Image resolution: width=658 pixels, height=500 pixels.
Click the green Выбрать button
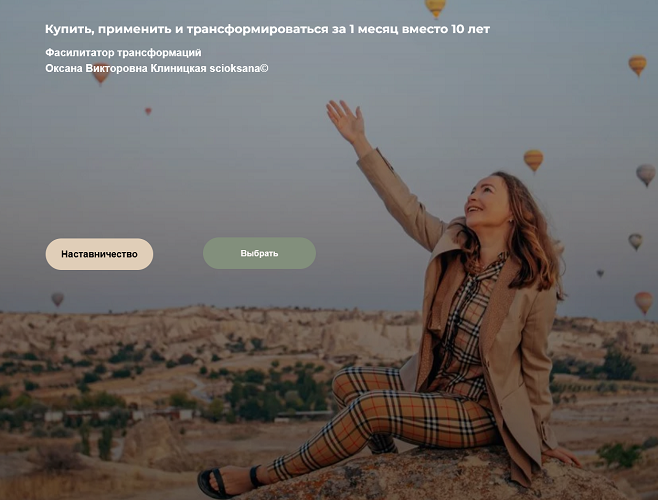tap(259, 253)
